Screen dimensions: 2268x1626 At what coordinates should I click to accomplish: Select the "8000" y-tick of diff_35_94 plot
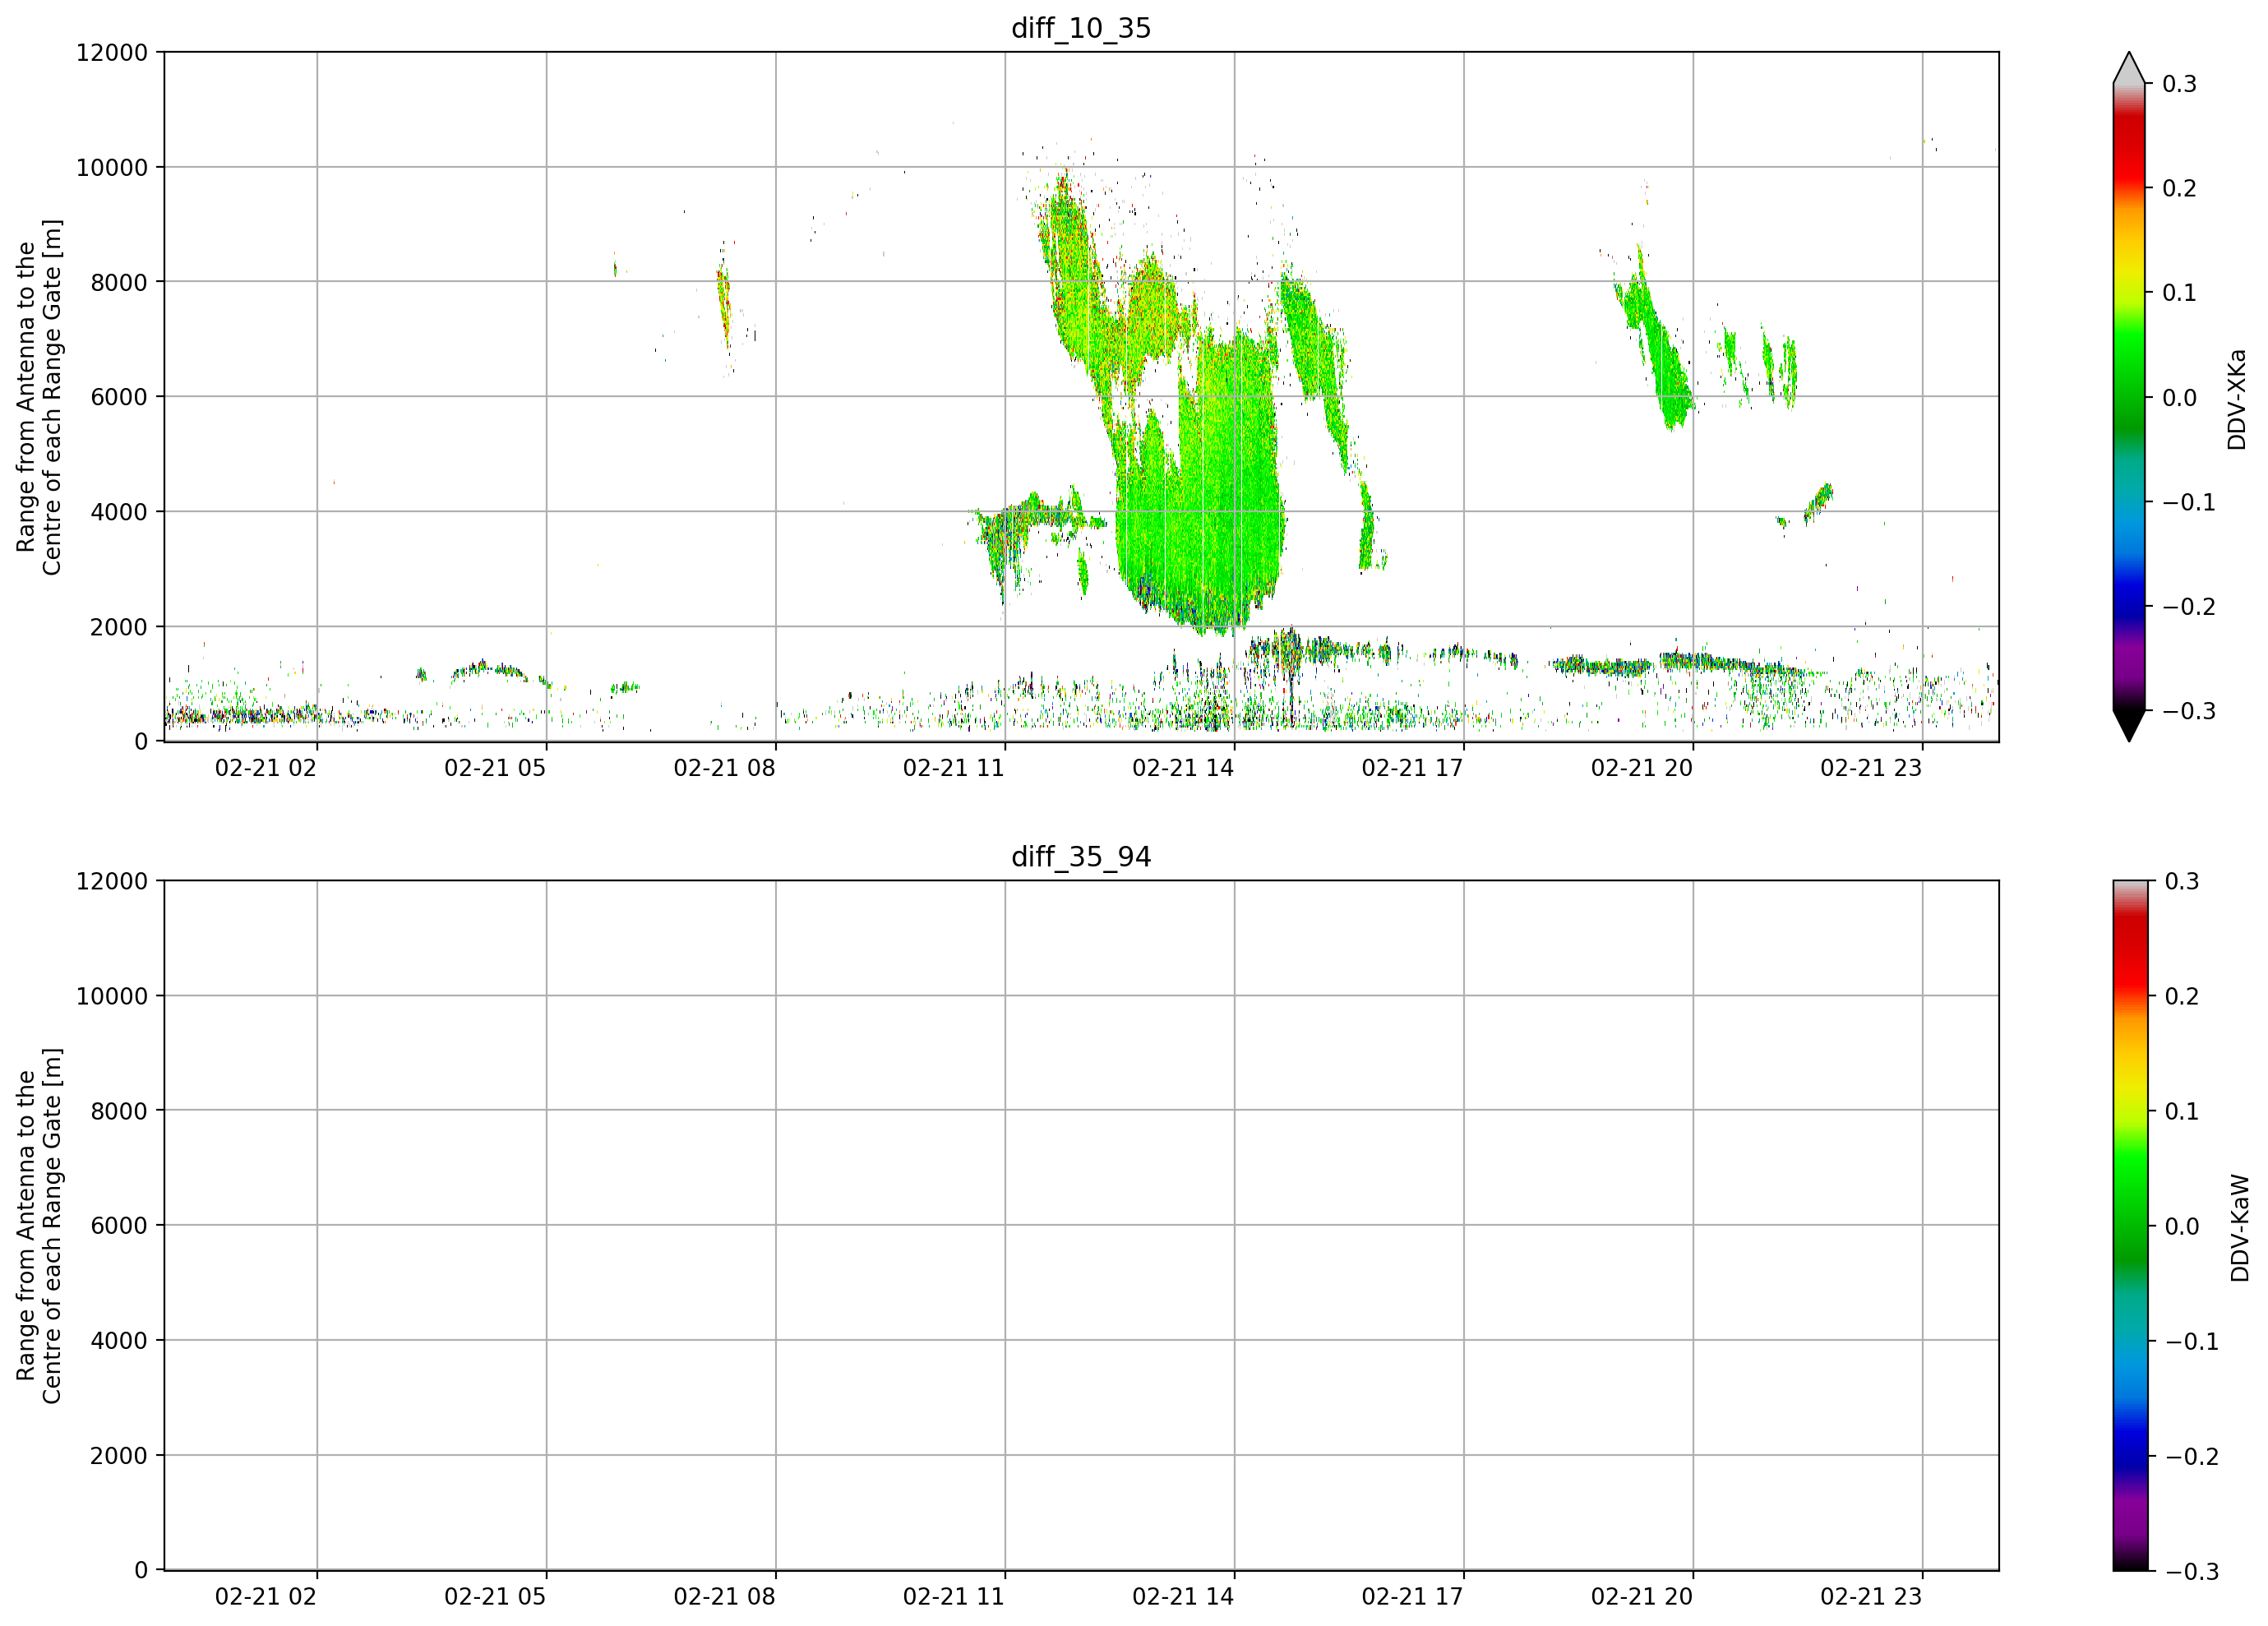coord(119,1111)
